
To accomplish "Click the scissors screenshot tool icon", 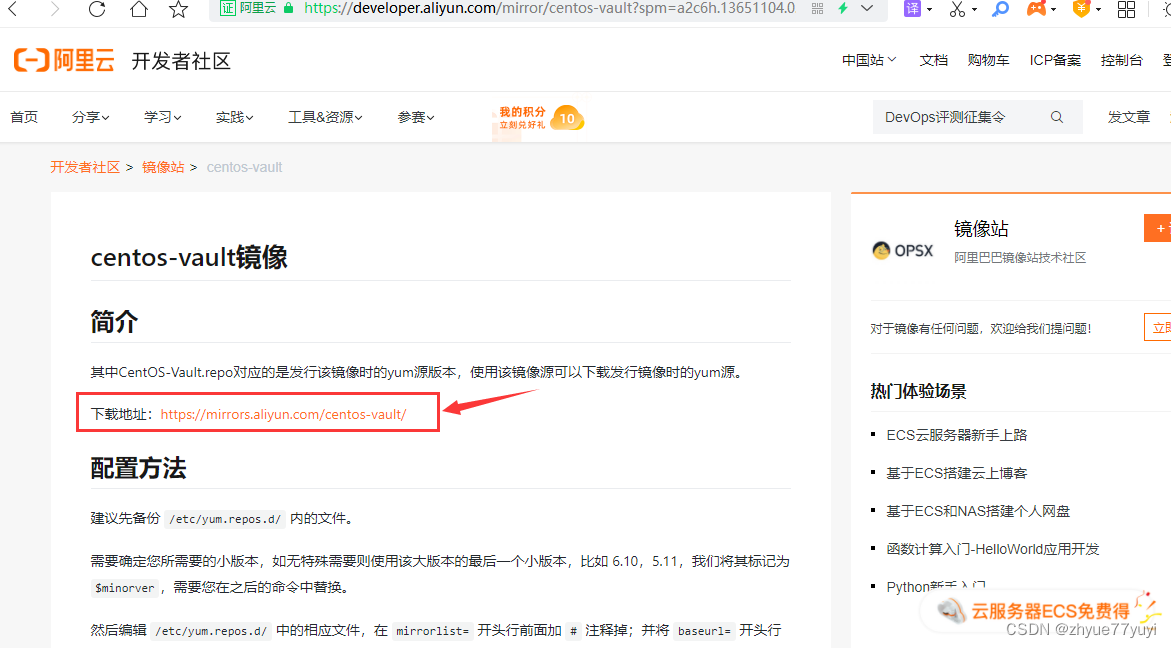I will (x=957, y=9).
